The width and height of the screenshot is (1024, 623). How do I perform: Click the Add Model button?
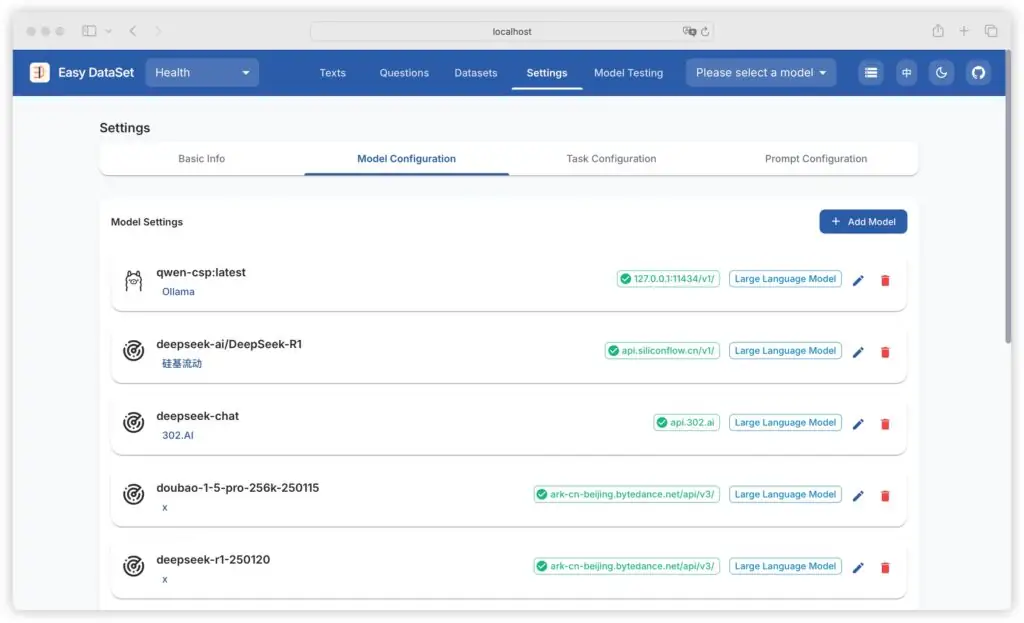862,221
